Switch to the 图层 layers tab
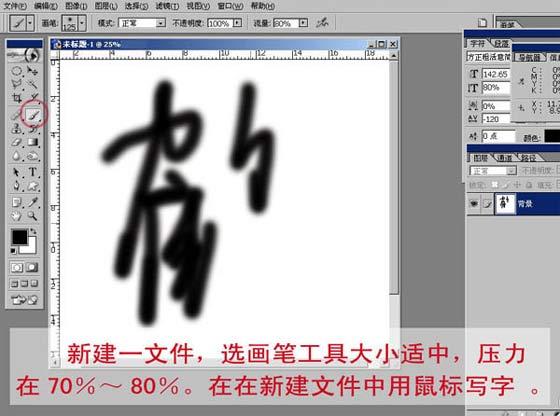560x416 pixels. pos(480,157)
